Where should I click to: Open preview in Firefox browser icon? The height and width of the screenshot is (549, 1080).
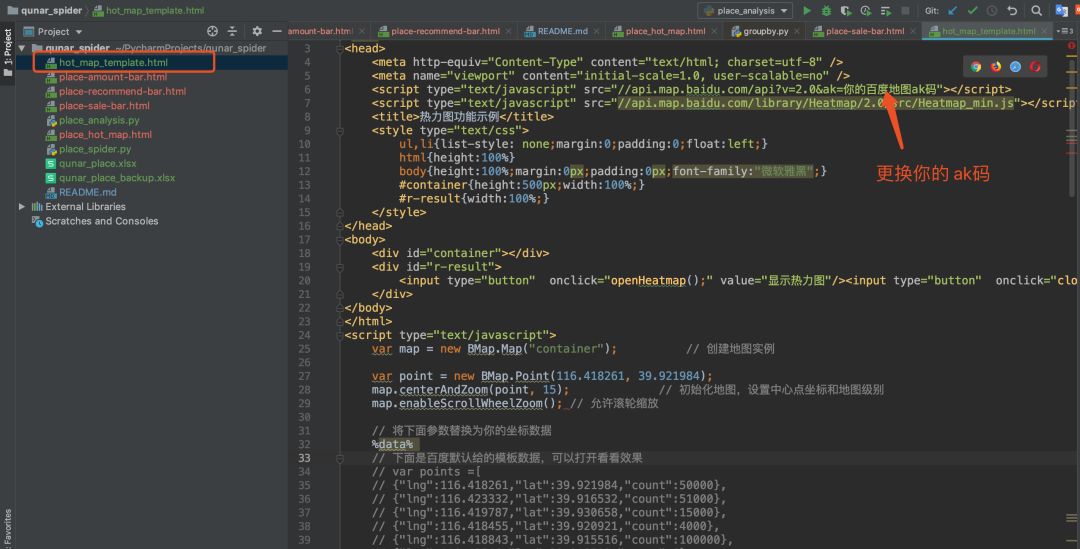click(x=996, y=67)
